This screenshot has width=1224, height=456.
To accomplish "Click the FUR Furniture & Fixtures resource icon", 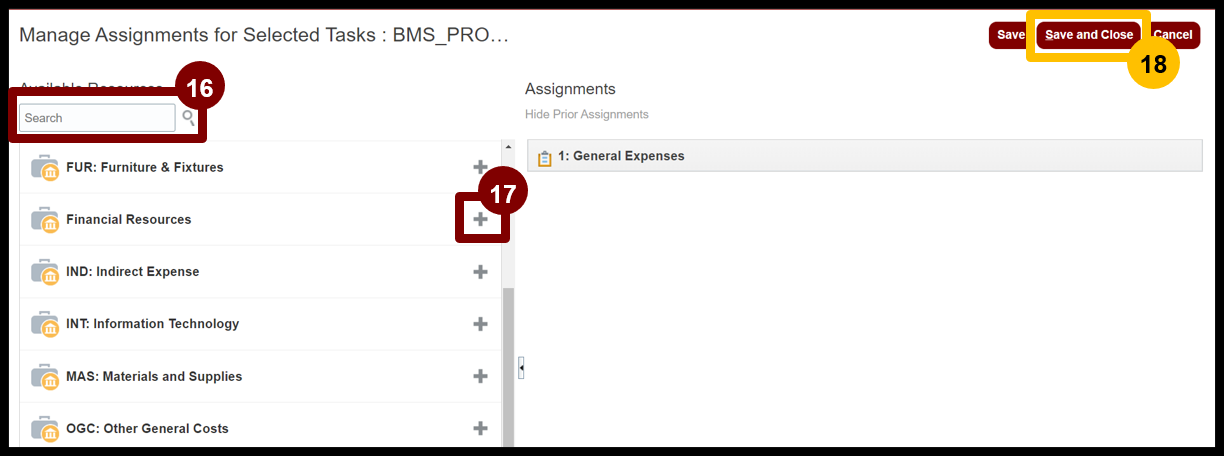I will tap(45, 167).
